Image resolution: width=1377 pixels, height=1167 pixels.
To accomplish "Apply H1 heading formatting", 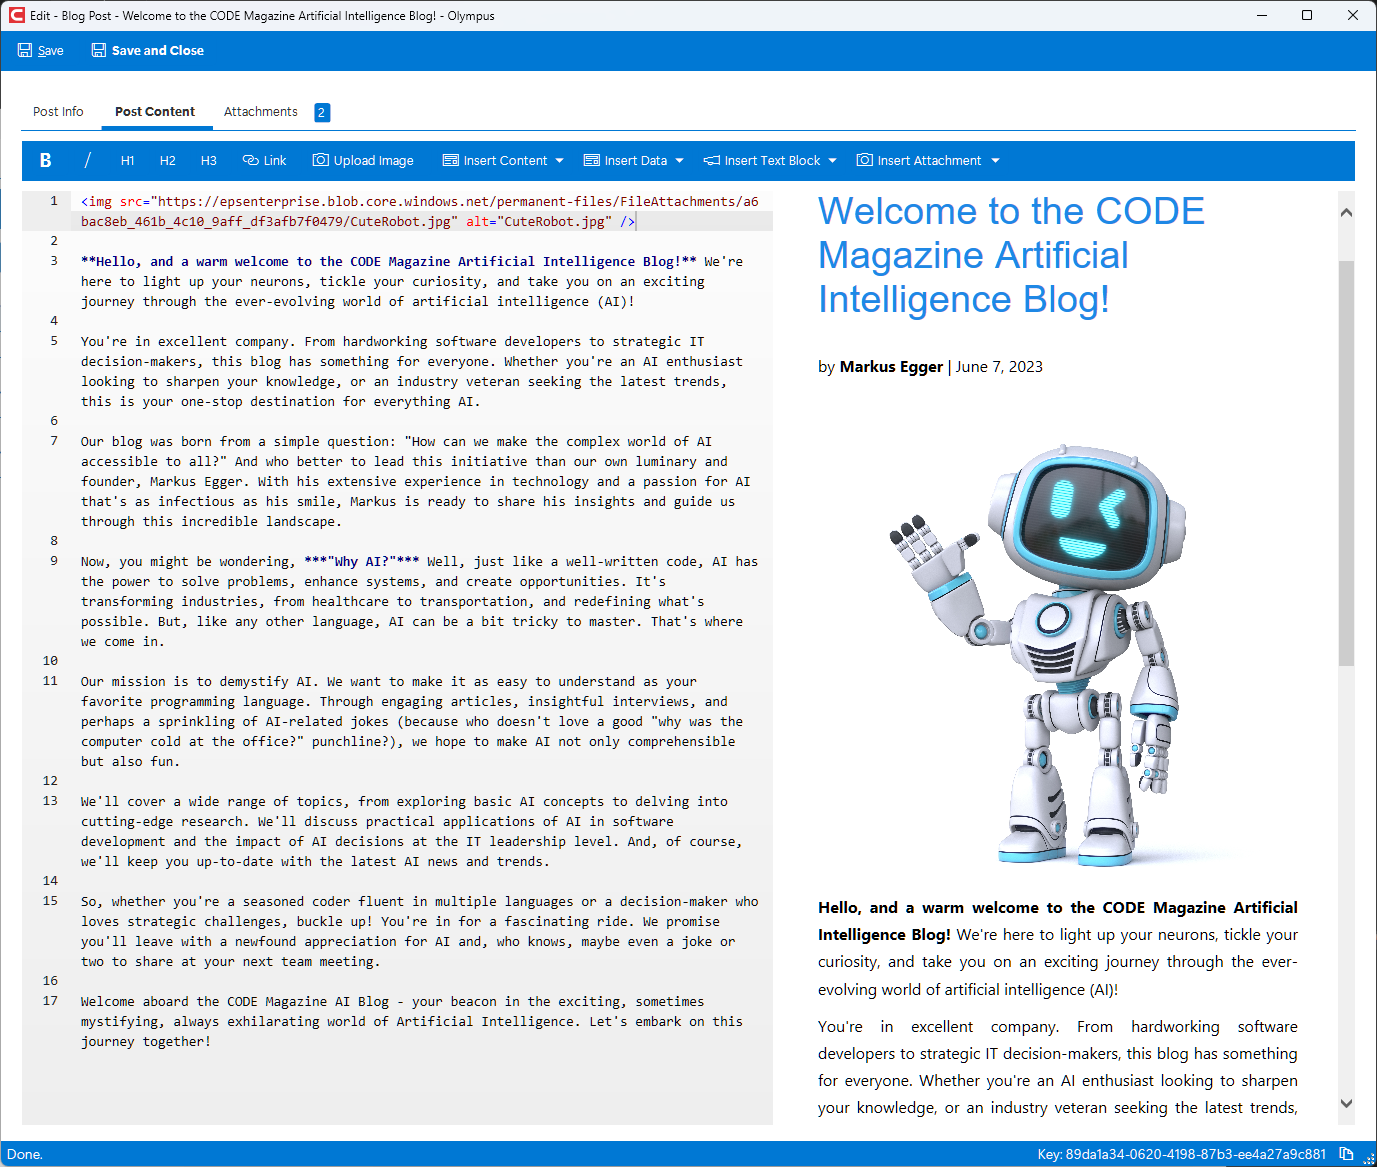I will [x=128, y=161].
